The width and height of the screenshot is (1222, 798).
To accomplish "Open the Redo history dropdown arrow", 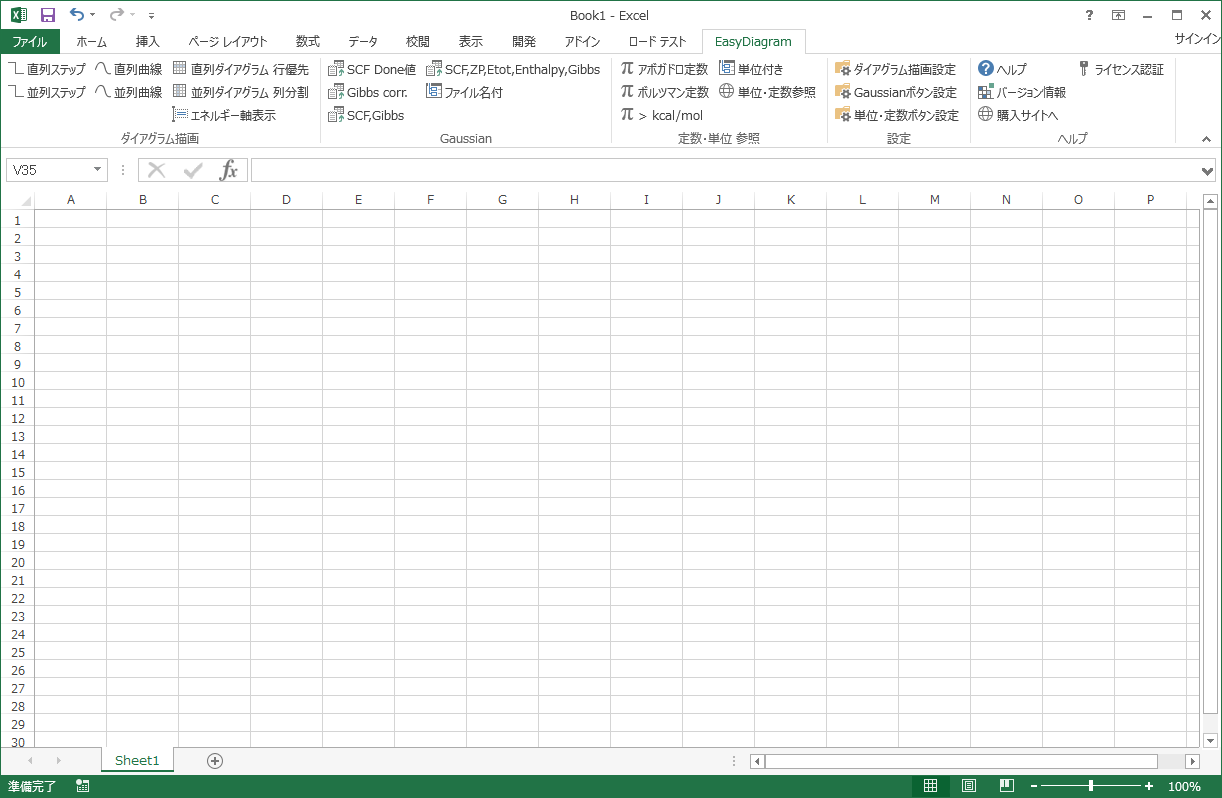I will tap(134, 15).
